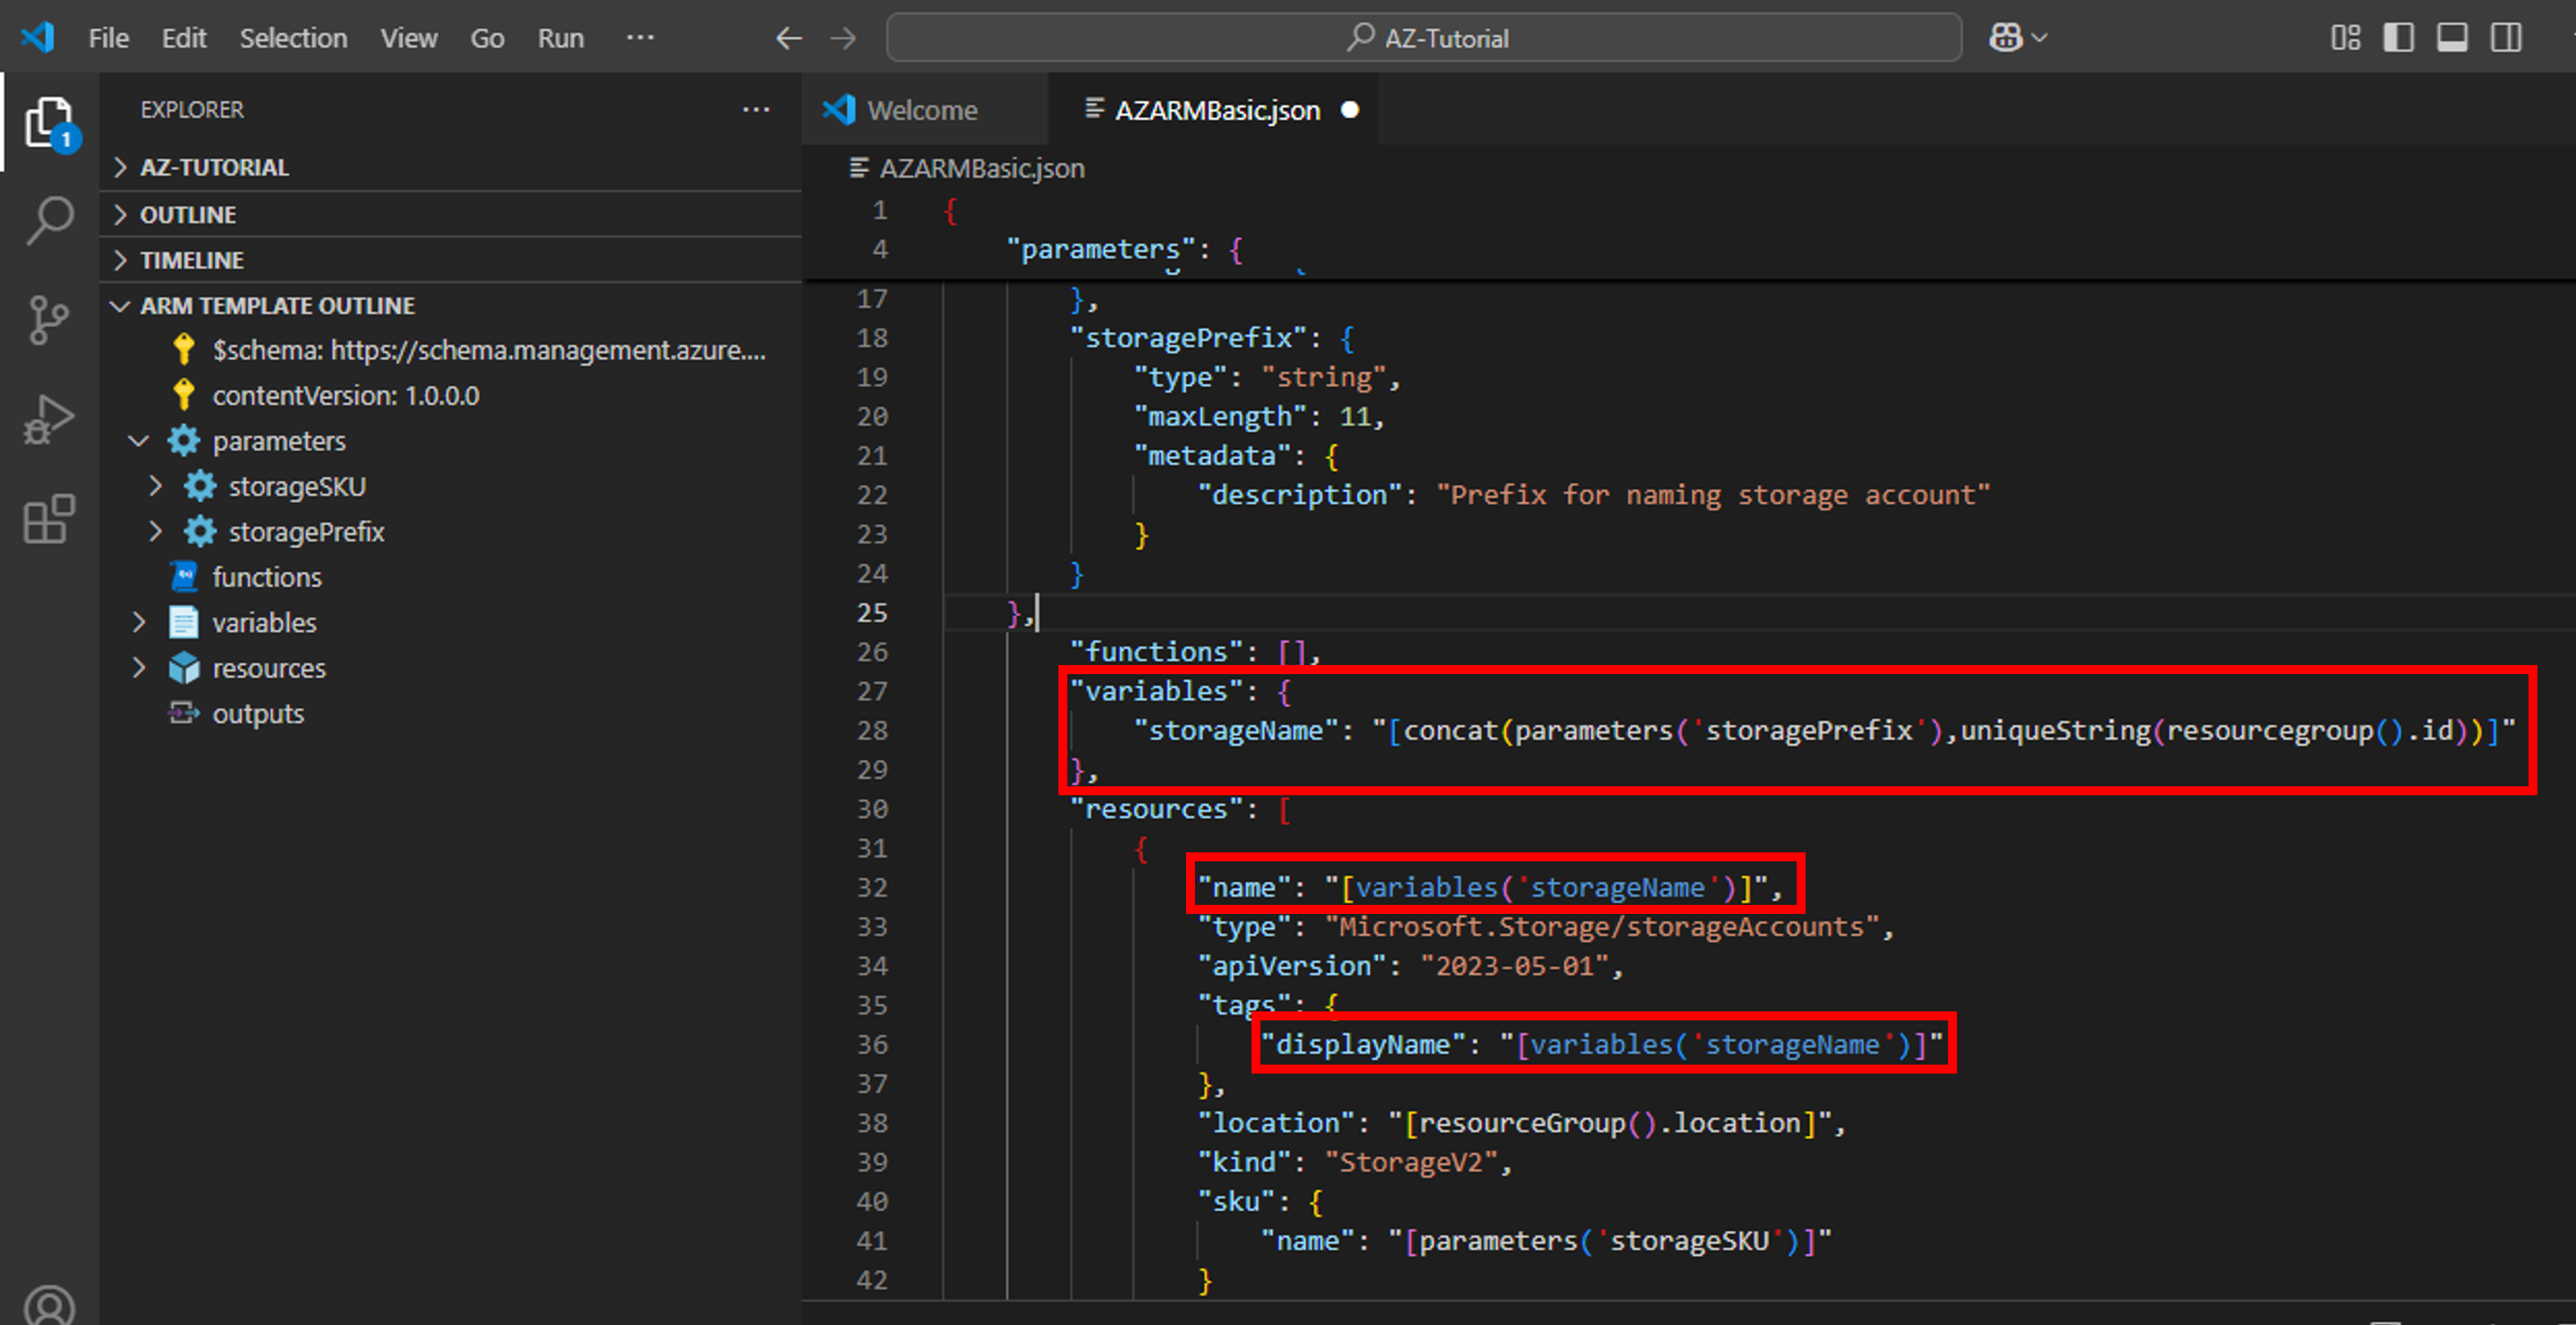This screenshot has width=2576, height=1325.
Task: Open Explorer's more actions ellipsis
Action: (x=756, y=109)
